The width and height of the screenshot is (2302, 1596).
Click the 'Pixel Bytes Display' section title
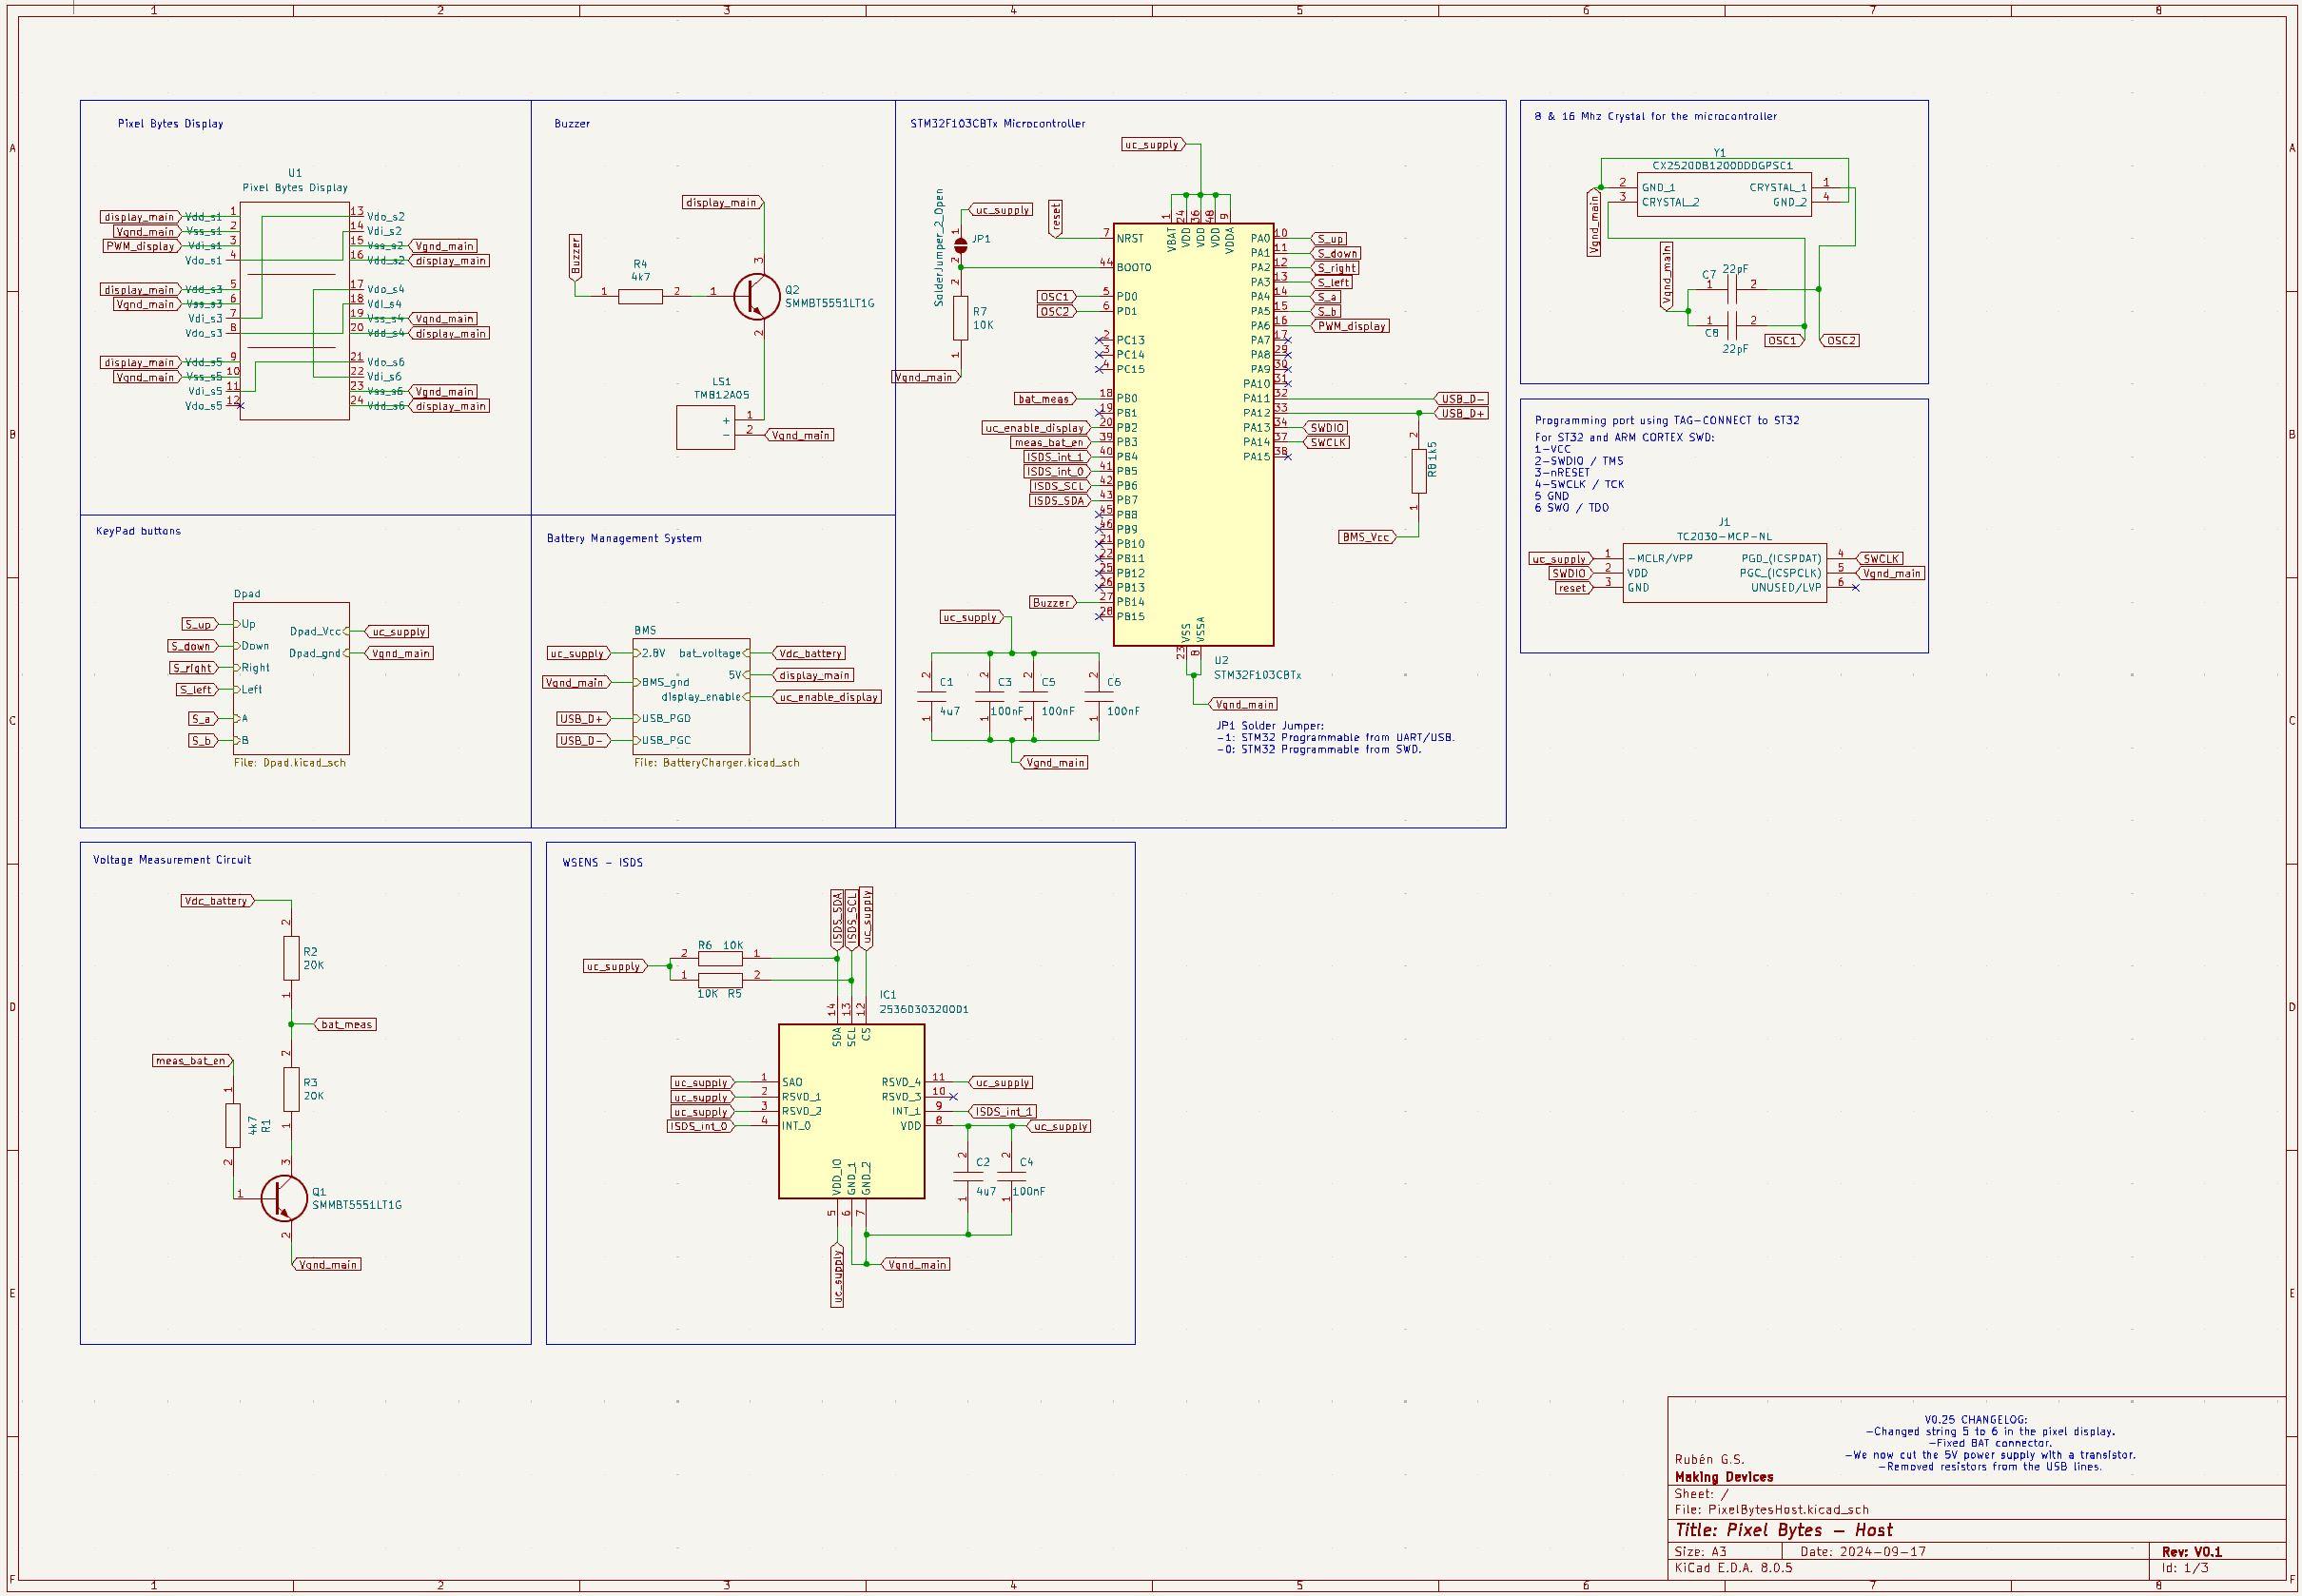tap(171, 124)
